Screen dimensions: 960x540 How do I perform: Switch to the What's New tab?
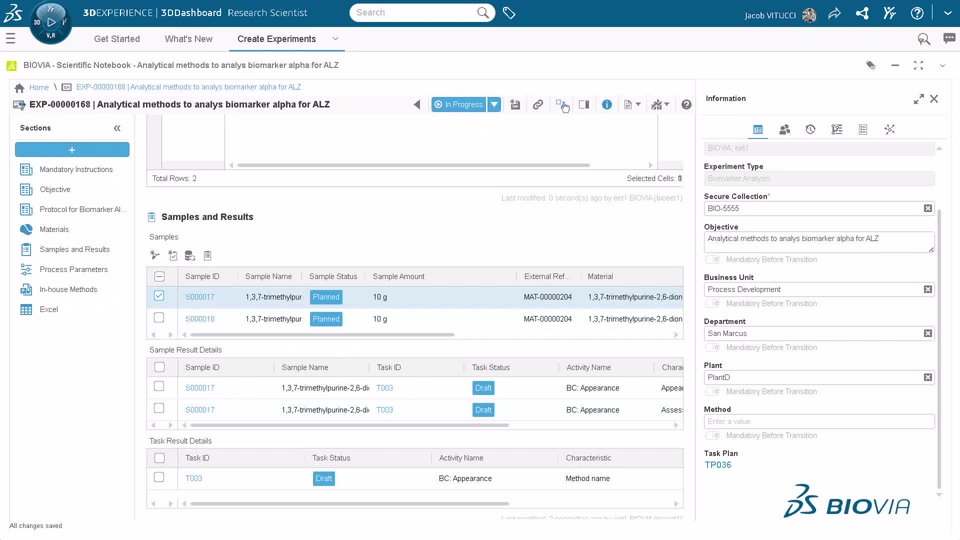tap(189, 39)
